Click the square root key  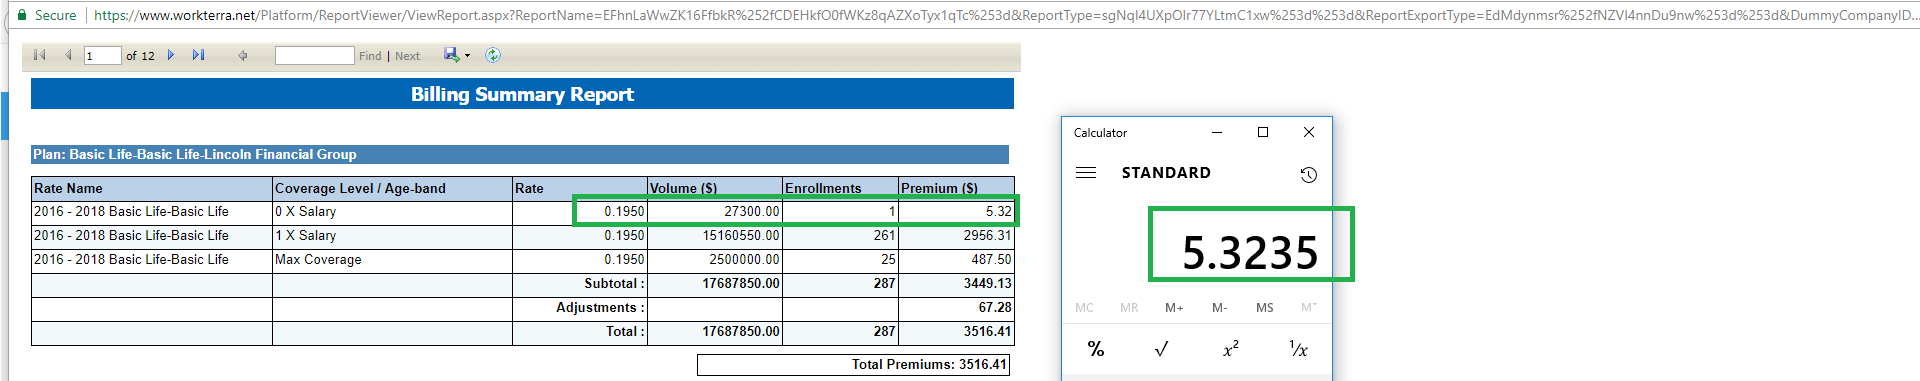click(x=1161, y=349)
